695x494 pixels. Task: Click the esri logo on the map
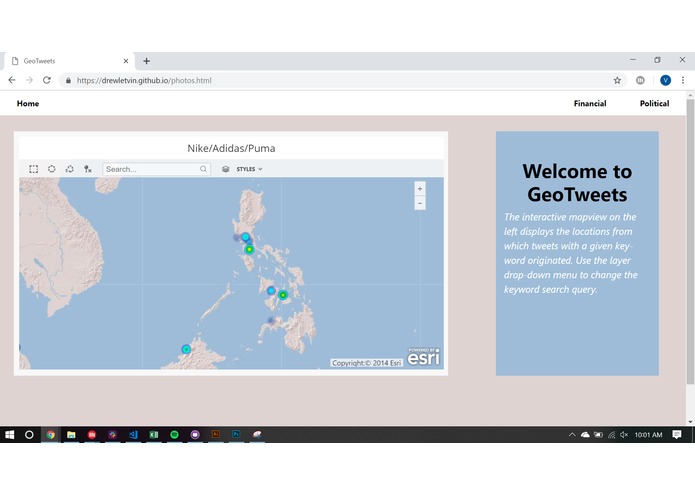coord(424,357)
